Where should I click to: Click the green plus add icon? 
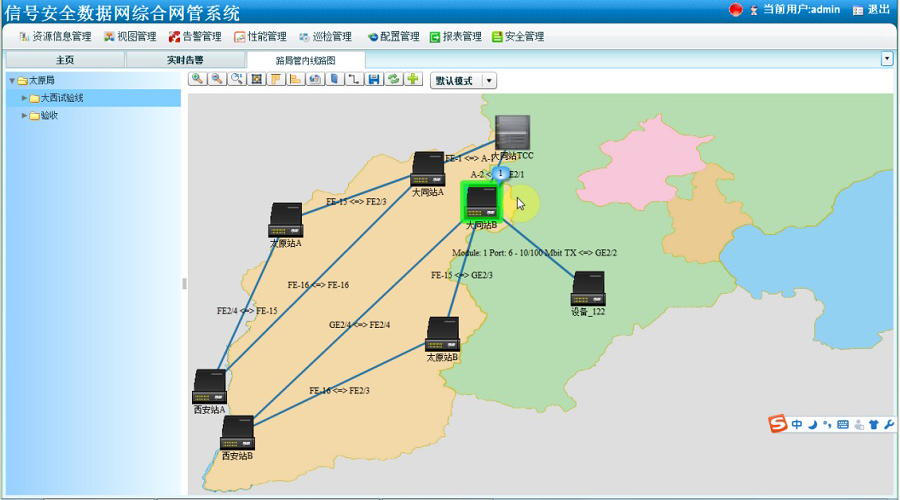pyautogui.click(x=413, y=79)
